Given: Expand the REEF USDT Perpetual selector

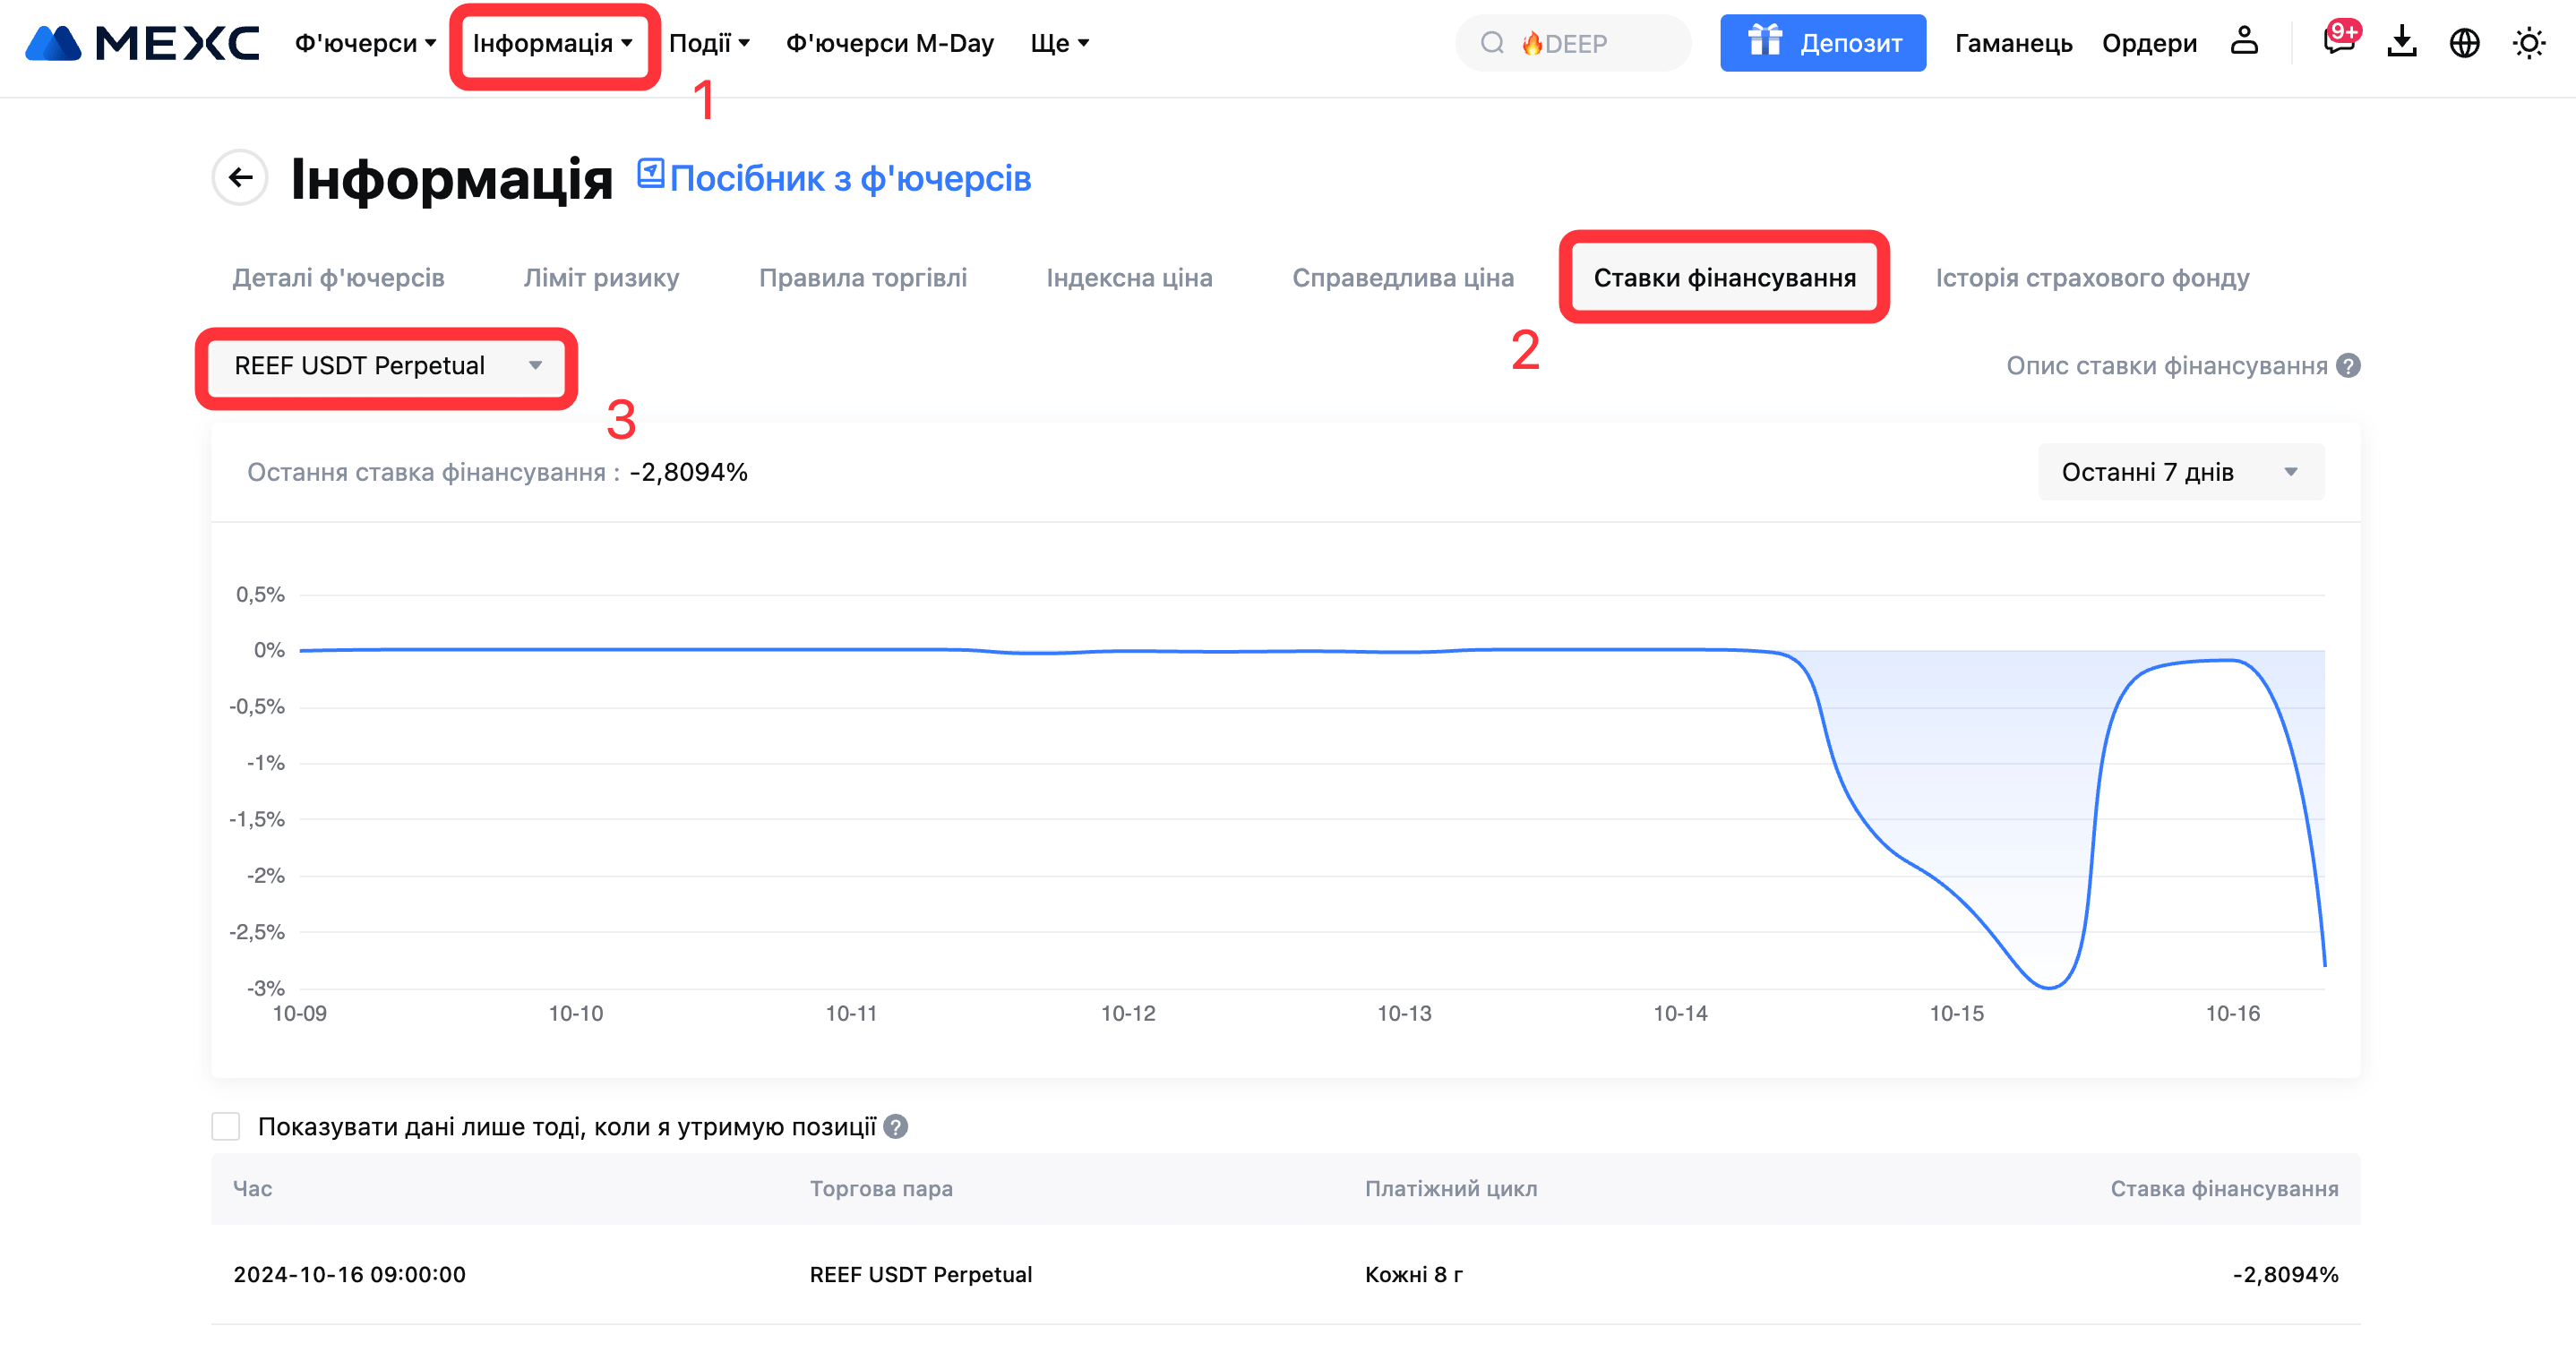Looking at the screenshot, I should pyautogui.click(x=386, y=366).
